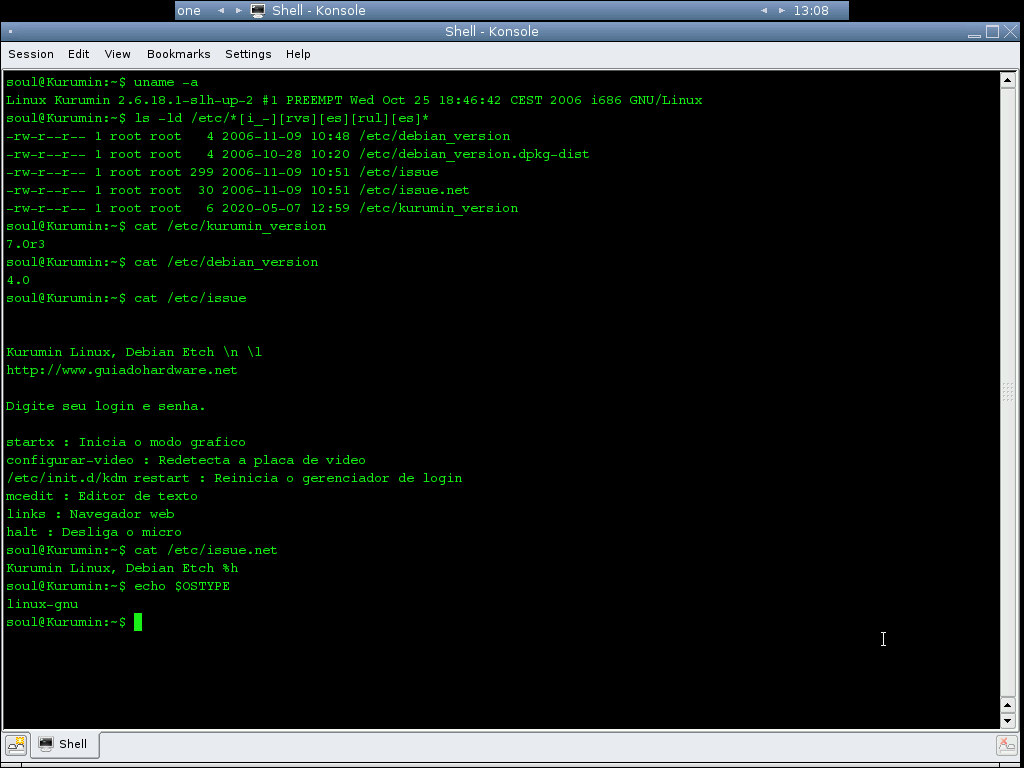The width and height of the screenshot is (1024, 768).
Task: Open the Edit menu
Action: [78, 54]
